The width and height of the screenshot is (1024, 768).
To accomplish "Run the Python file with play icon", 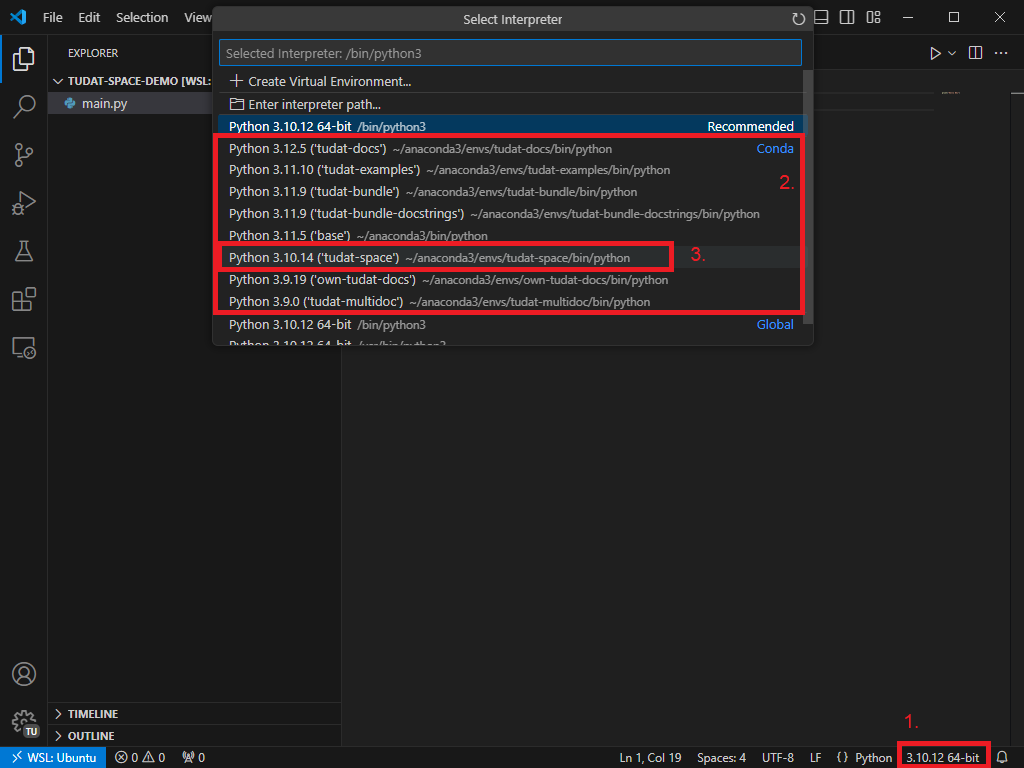I will point(935,53).
